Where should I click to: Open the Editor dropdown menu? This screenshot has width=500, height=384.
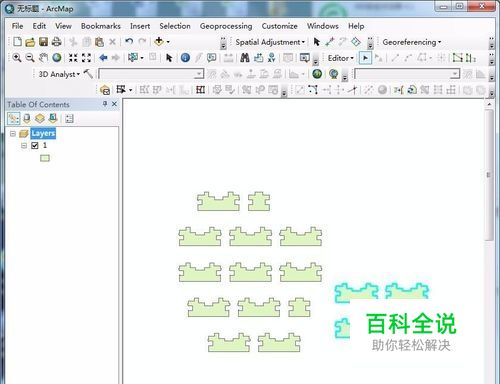click(x=341, y=58)
